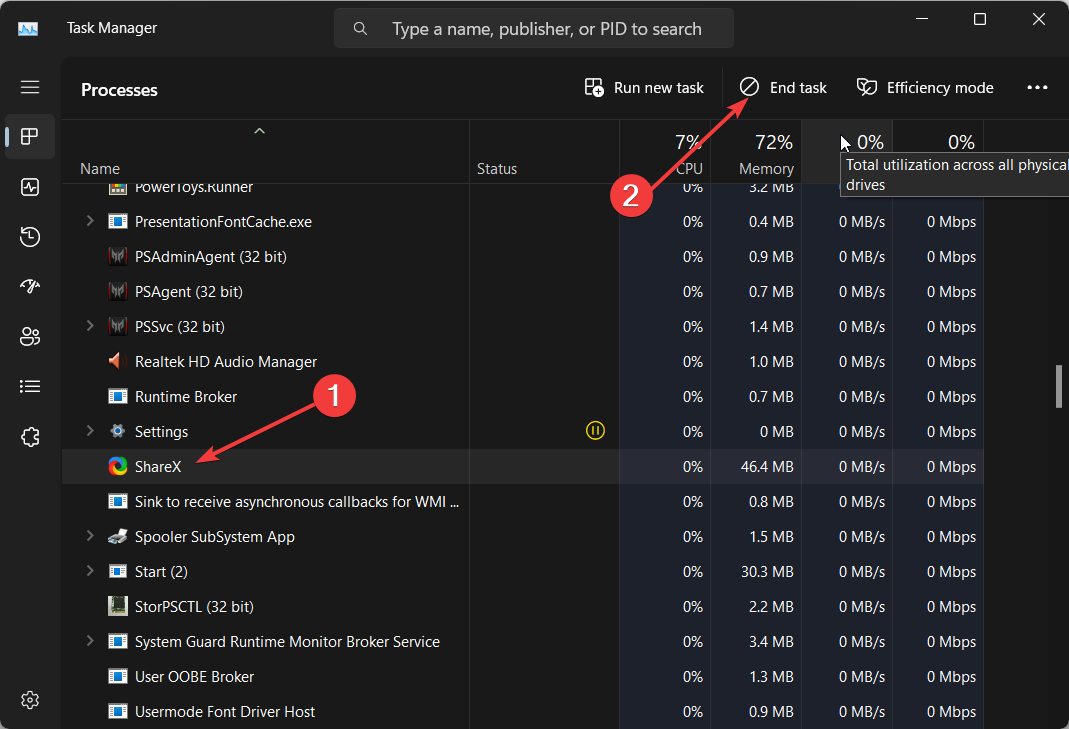Click the Spooler SubSystem App printer icon
The width and height of the screenshot is (1069, 729).
(x=118, y=537)
